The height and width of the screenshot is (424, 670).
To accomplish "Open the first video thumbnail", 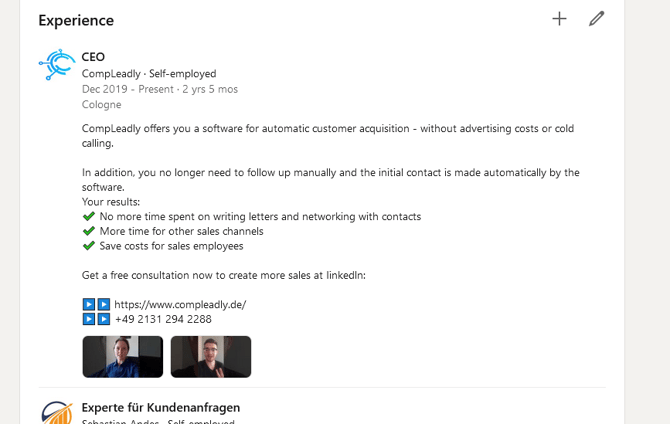I will (x=122, y=356).
